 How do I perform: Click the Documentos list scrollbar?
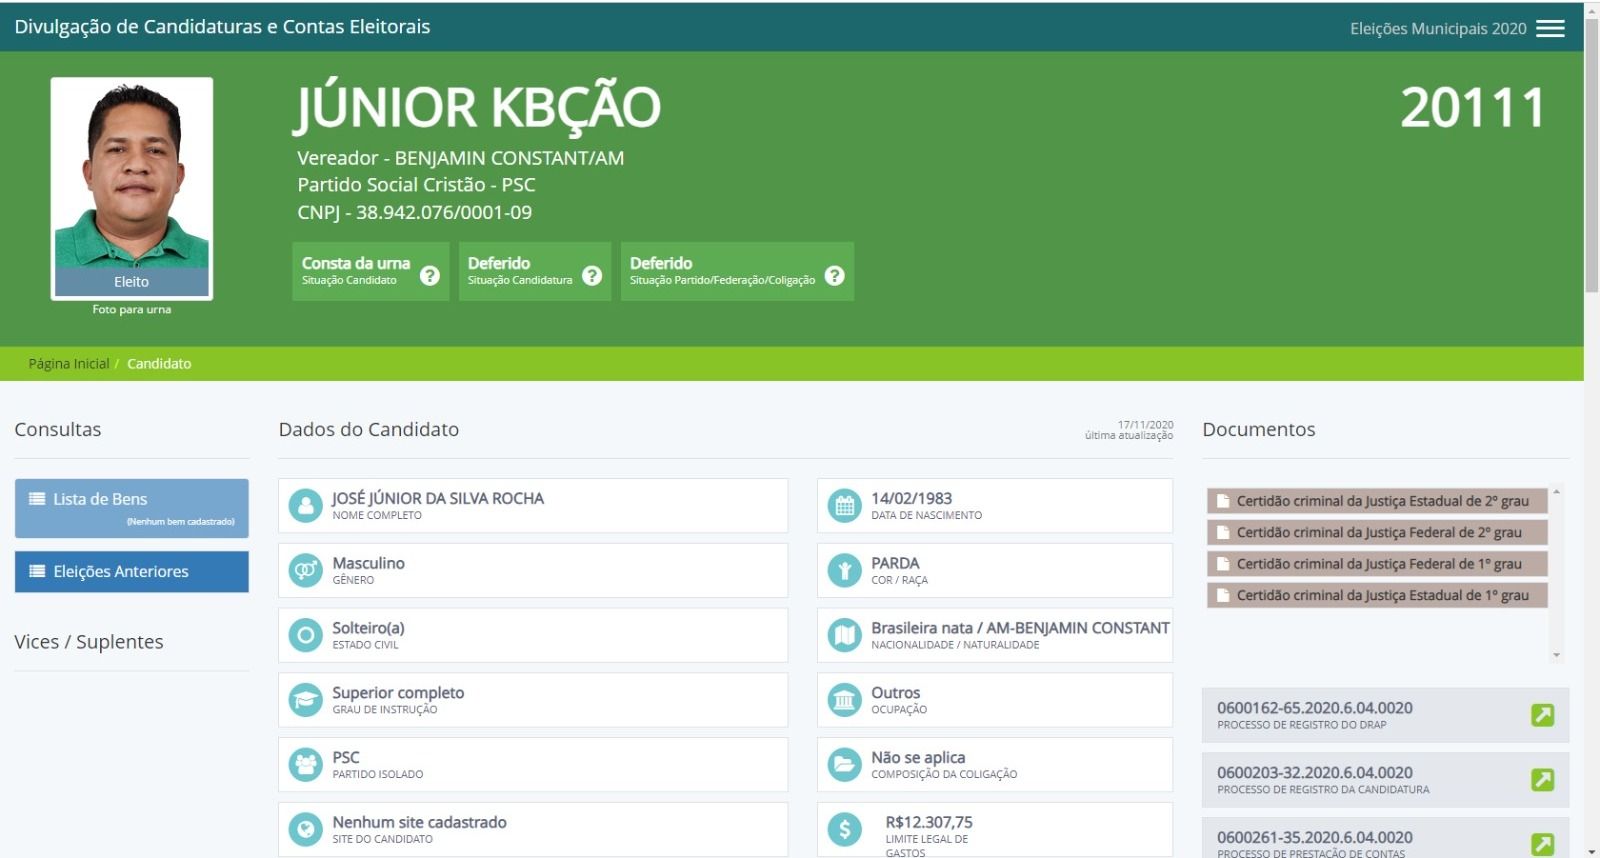pyautogui.click(x=1556, y=573)
